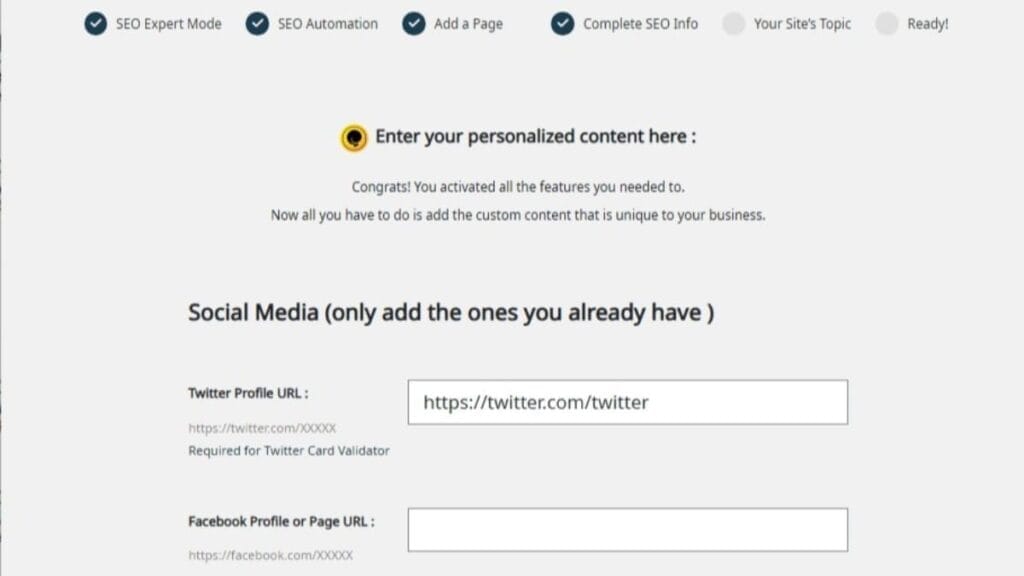Click the gray circle beside Ready!
The image size is (1024, 576).
click(887, 23)
